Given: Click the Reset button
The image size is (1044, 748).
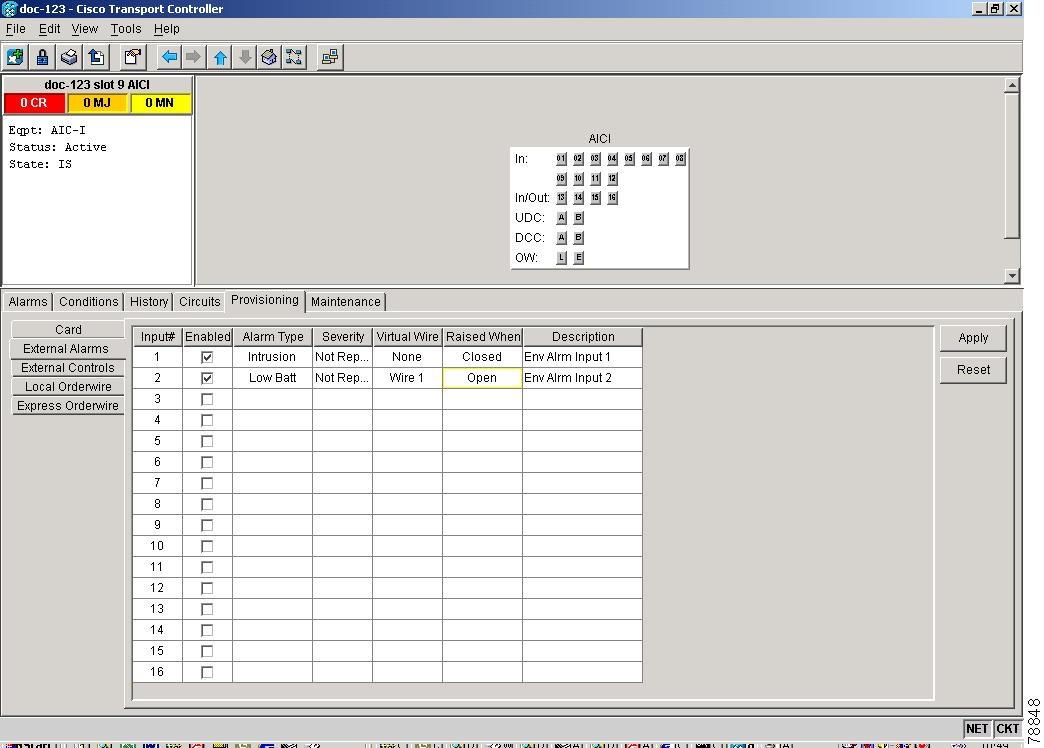Looking at the screenshot, I should [x=973, y=370].
